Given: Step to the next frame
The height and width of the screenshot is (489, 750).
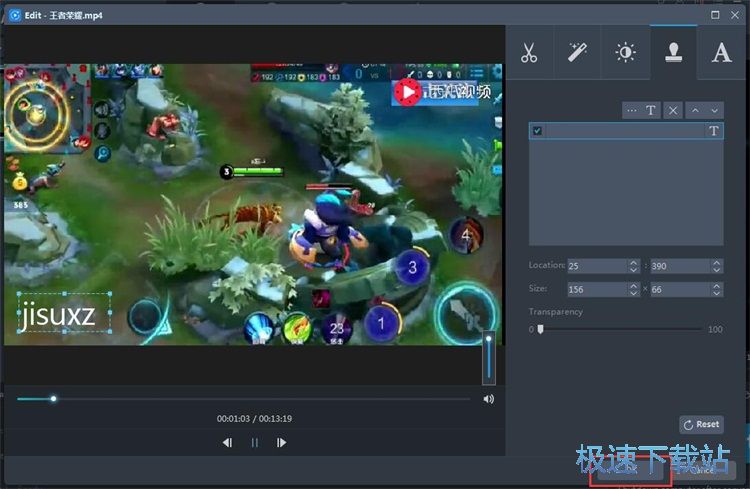Looking at the screenshot, I should tap(281, 442).
